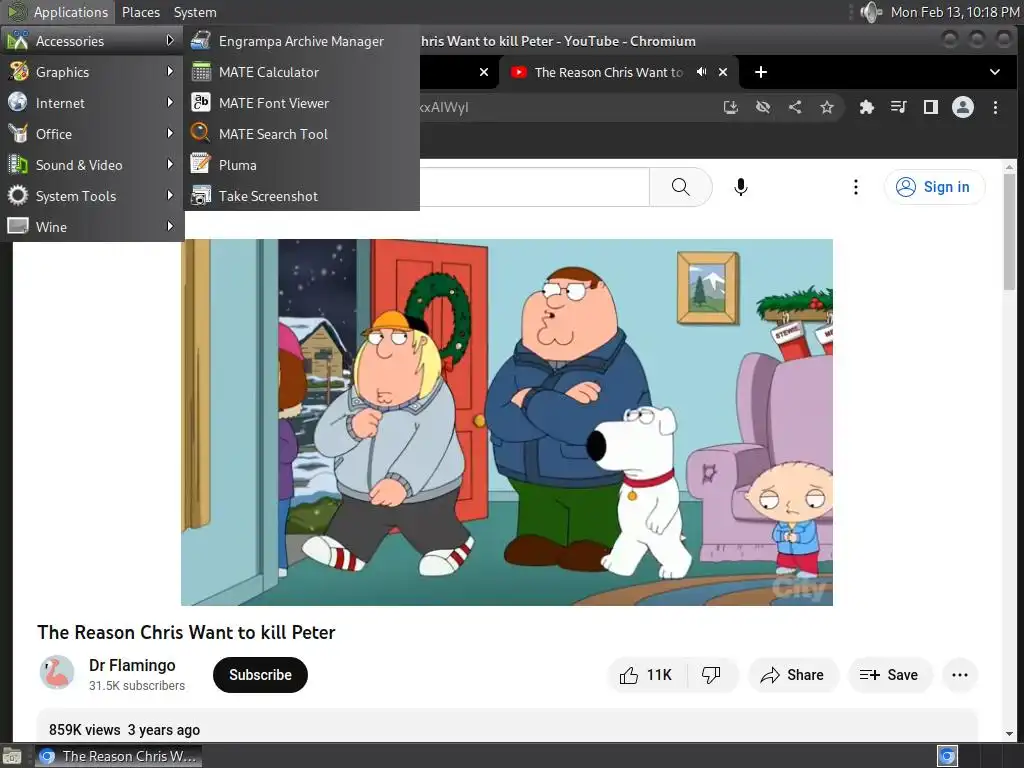This screenshot has height=768, width=1024.
Task: Dislike the video with thumbs down
Action: [711, 675]
